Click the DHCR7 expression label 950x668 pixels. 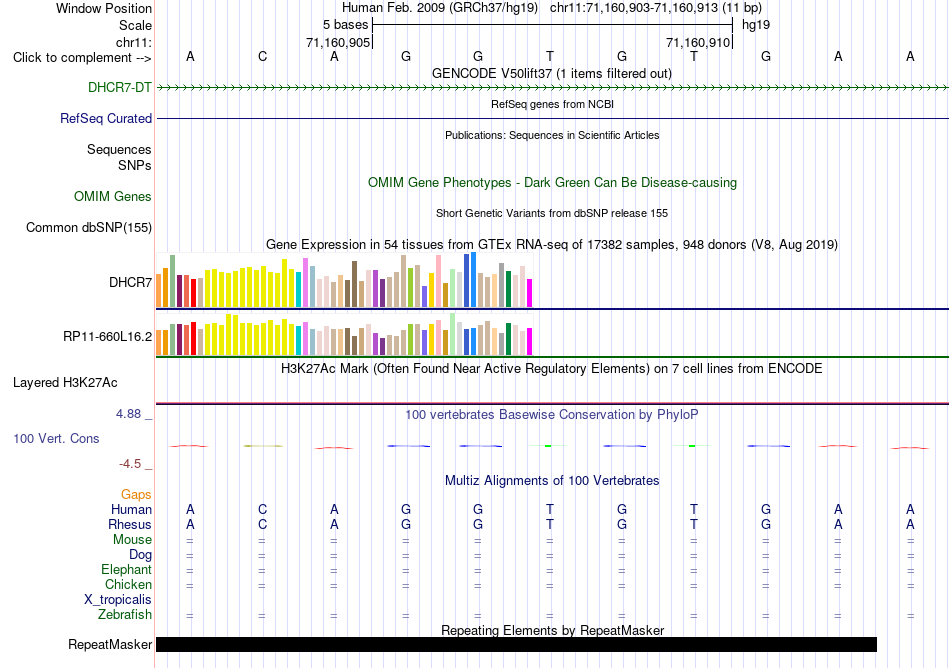pyautogui.click(x=130, y=282)
